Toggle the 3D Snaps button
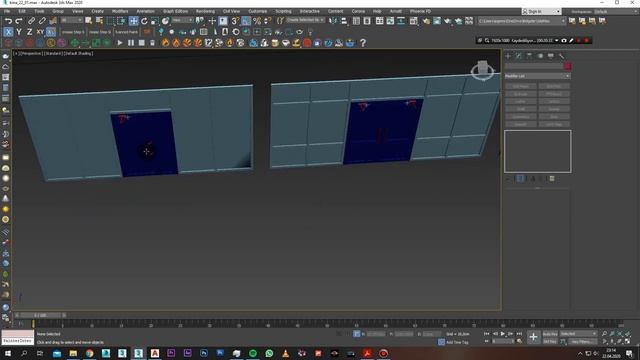 pyautogui.click(x=235, y=20)
